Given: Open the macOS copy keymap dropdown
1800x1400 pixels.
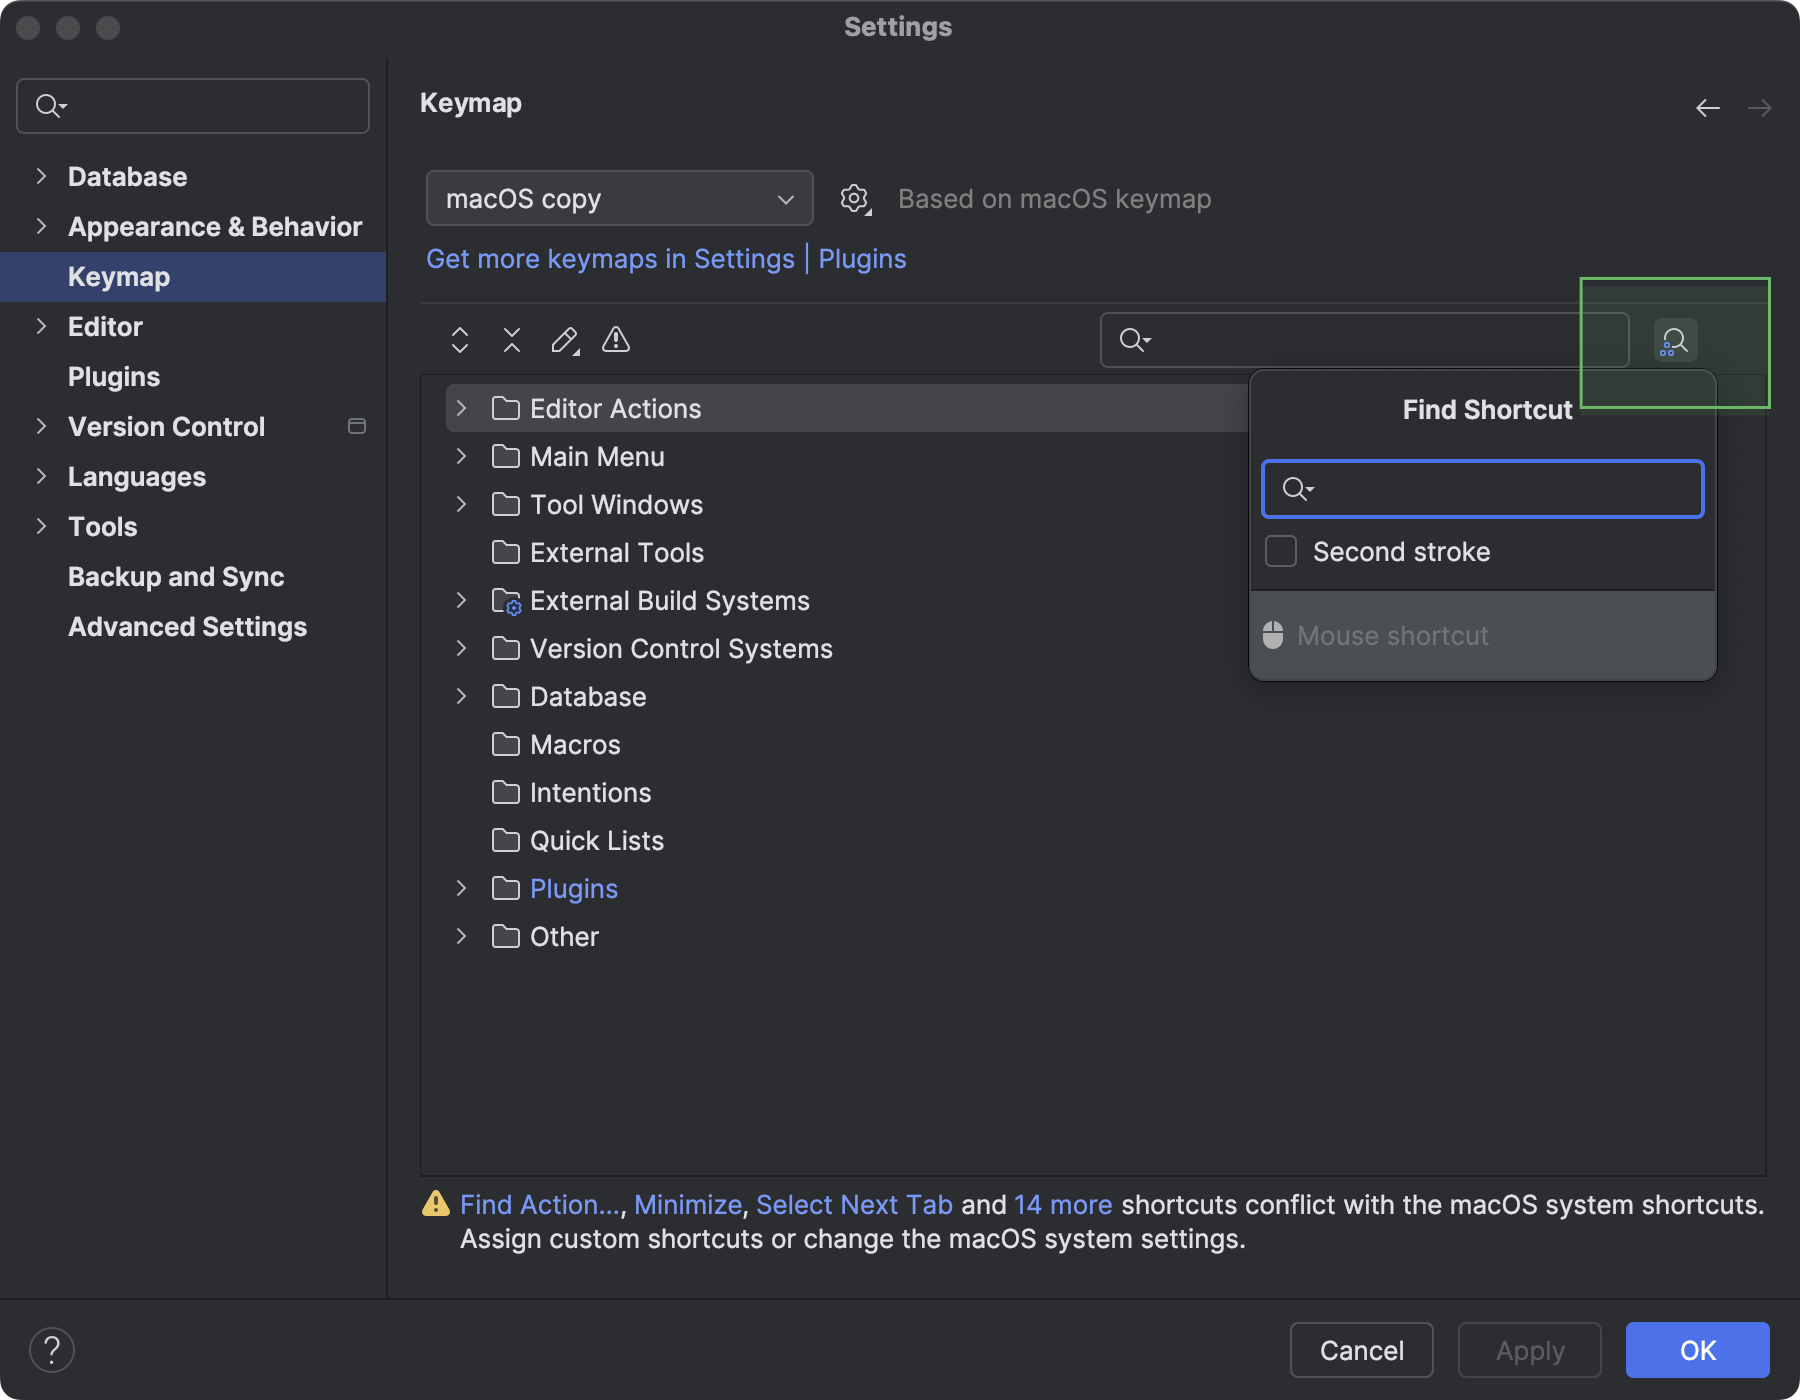Looking at the screenshot, I should tap(618, 198).
